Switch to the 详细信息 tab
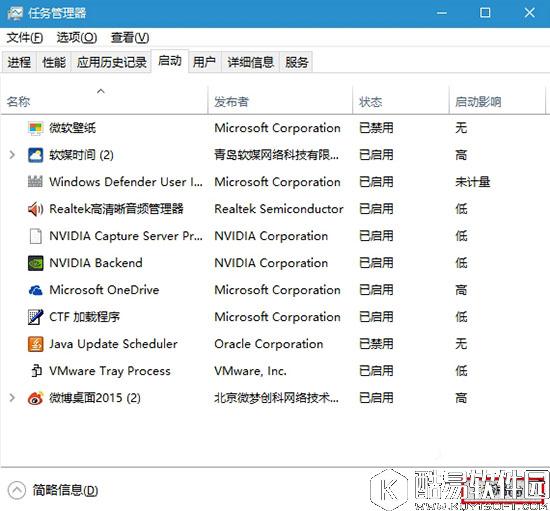This screenshot has height=511, width=550. (x=250, y=62)
